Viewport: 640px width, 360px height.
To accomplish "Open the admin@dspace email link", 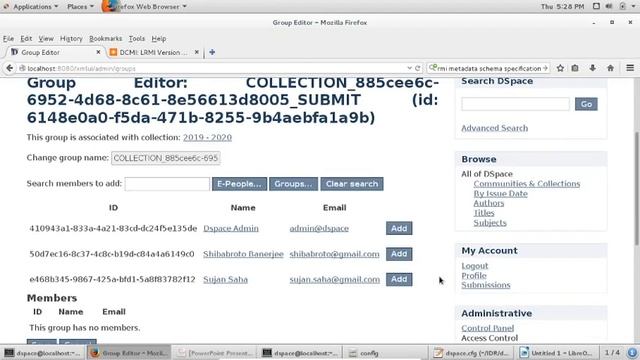I will (319, 228).
